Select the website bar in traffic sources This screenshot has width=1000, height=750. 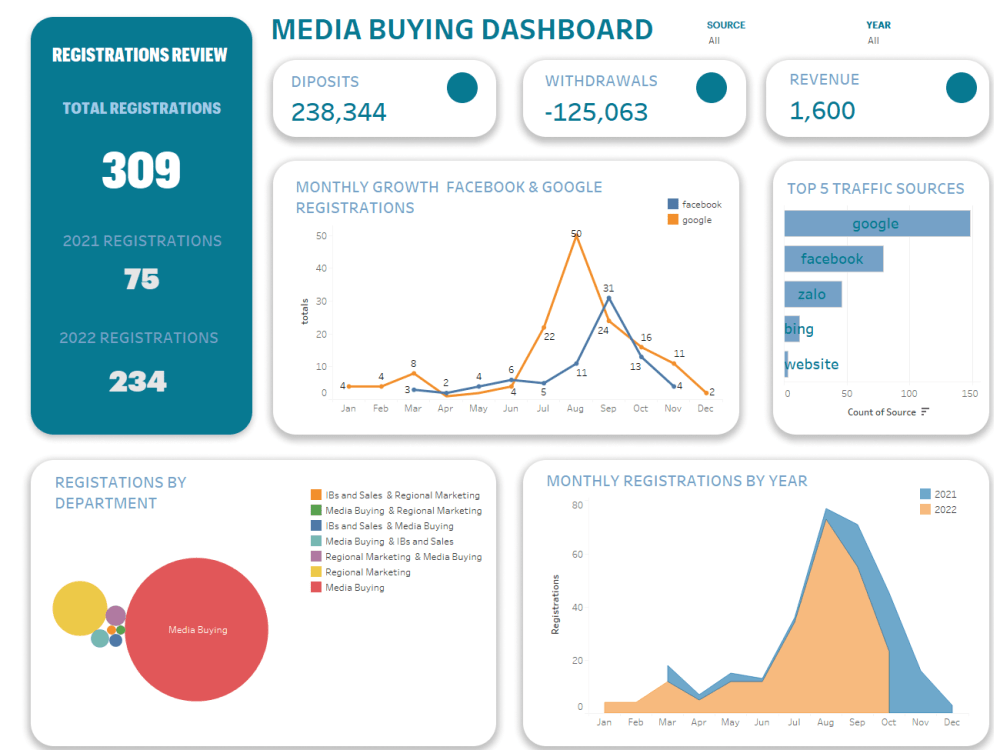point(786,364)
